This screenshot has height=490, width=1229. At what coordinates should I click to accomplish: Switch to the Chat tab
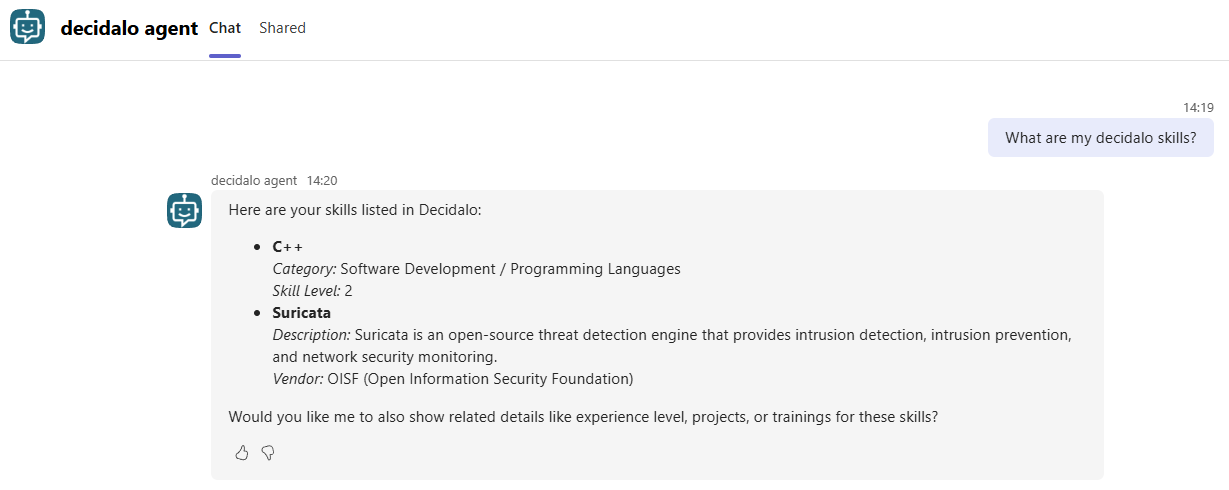click(225, 28)
